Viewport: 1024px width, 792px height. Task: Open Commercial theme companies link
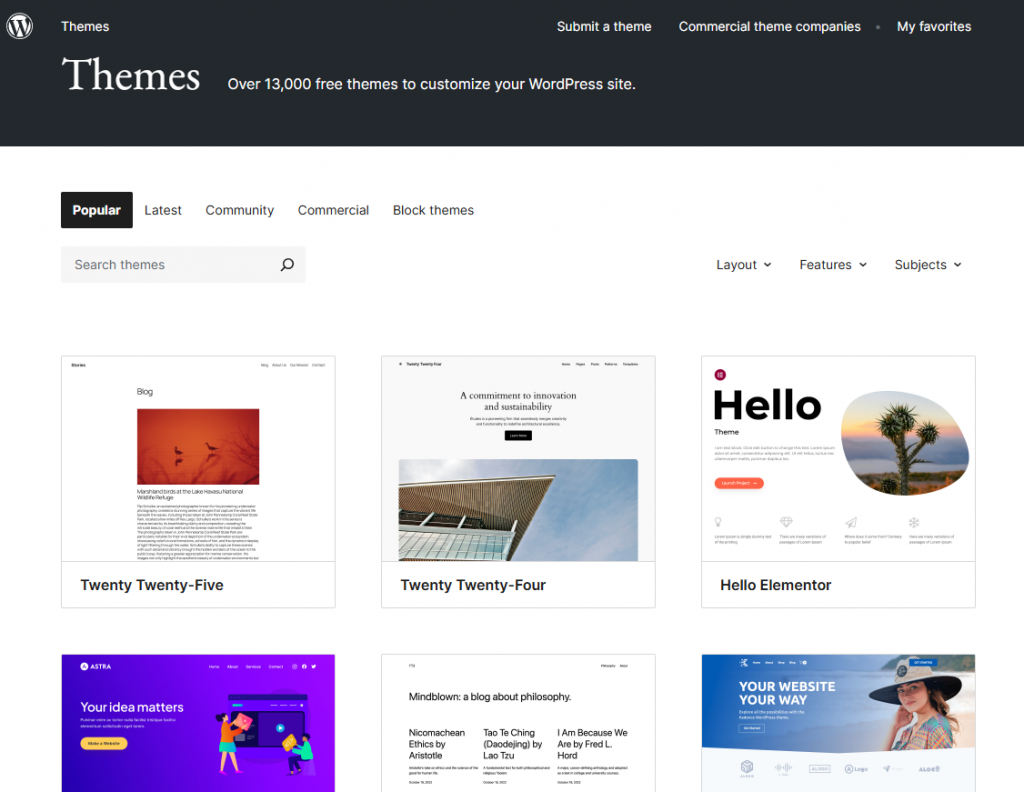(769, 27)
